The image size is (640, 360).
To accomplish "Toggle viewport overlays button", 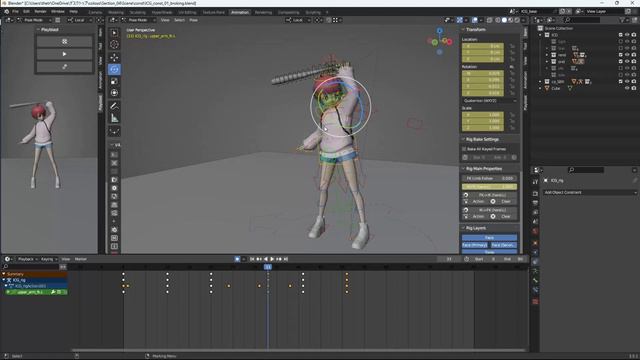I will [474, 20].
